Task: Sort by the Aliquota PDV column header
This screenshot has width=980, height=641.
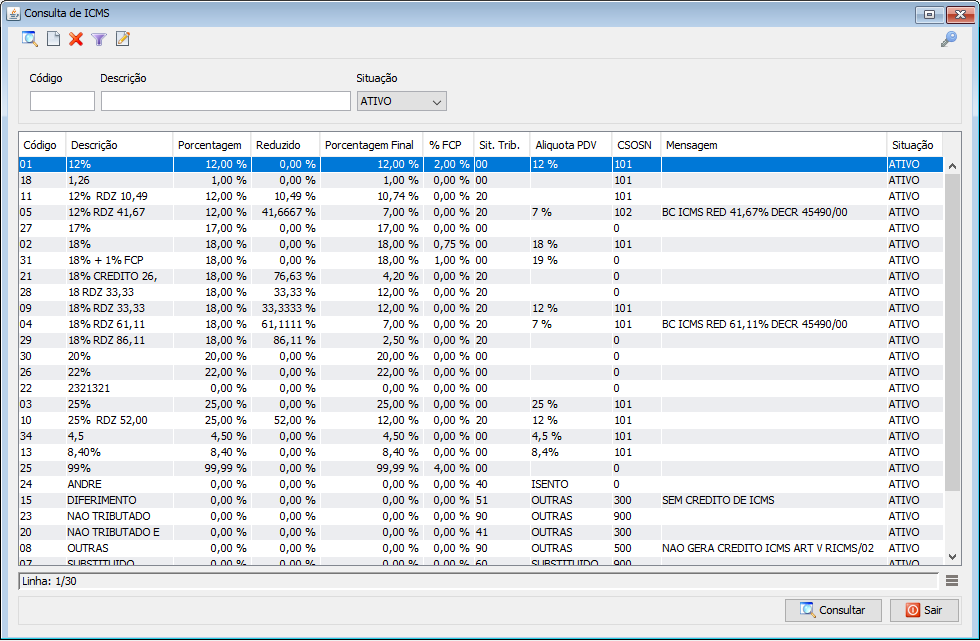Action: tap(571, 145)
